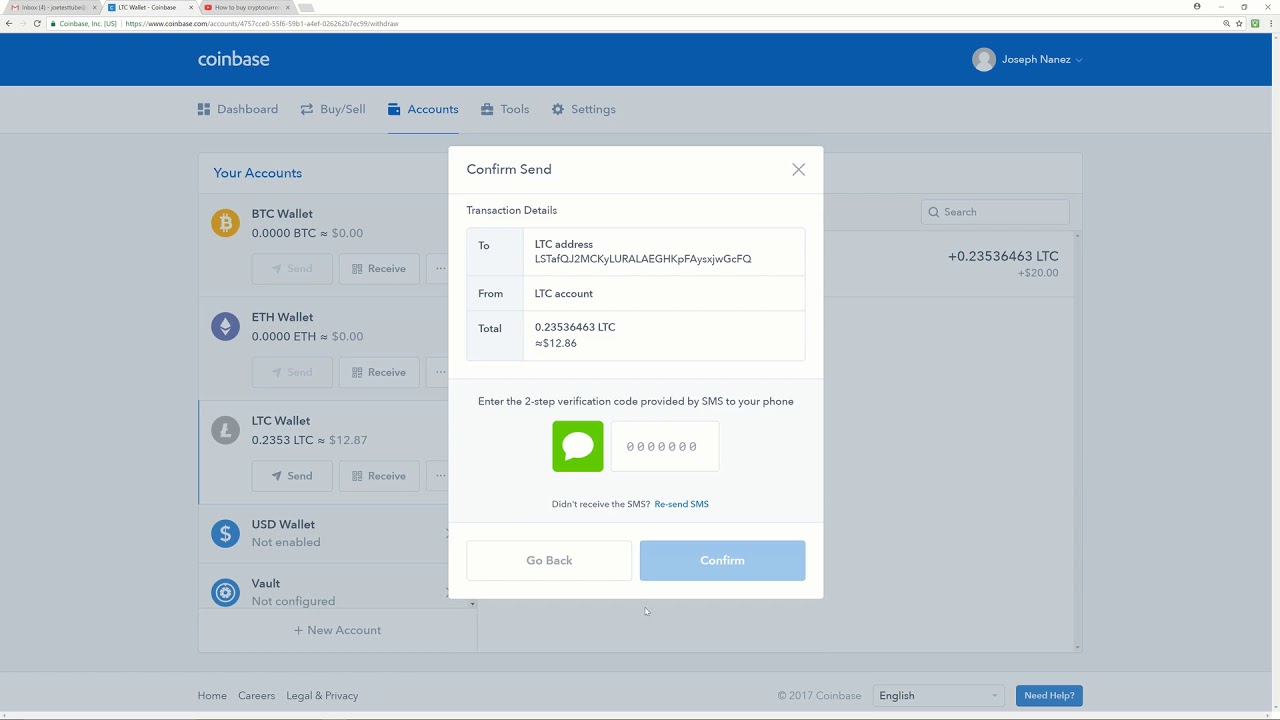The image size is (1280, 720).
Task: Focus the 2-step verification code field
Action: [665, 446]
